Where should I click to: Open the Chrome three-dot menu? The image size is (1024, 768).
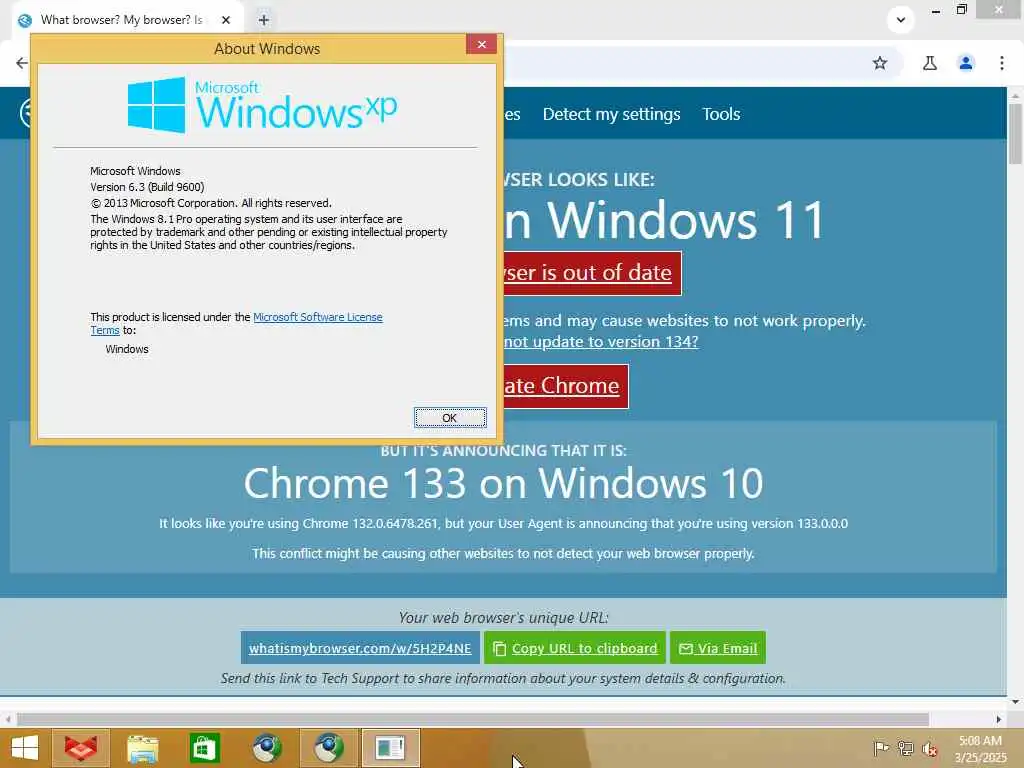point(1002,63)
